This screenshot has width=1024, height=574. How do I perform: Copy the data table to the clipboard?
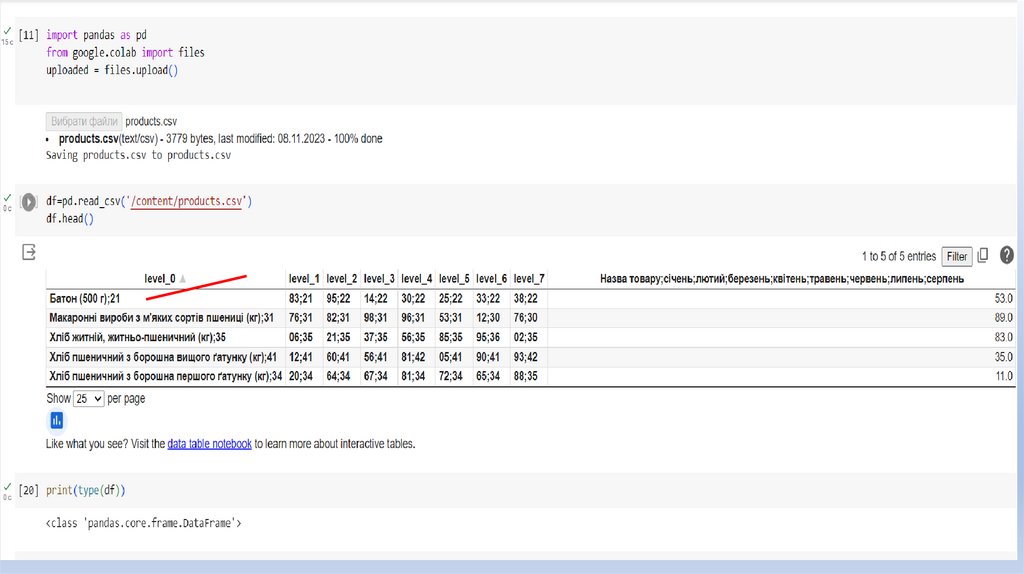(x=983, y=255)
